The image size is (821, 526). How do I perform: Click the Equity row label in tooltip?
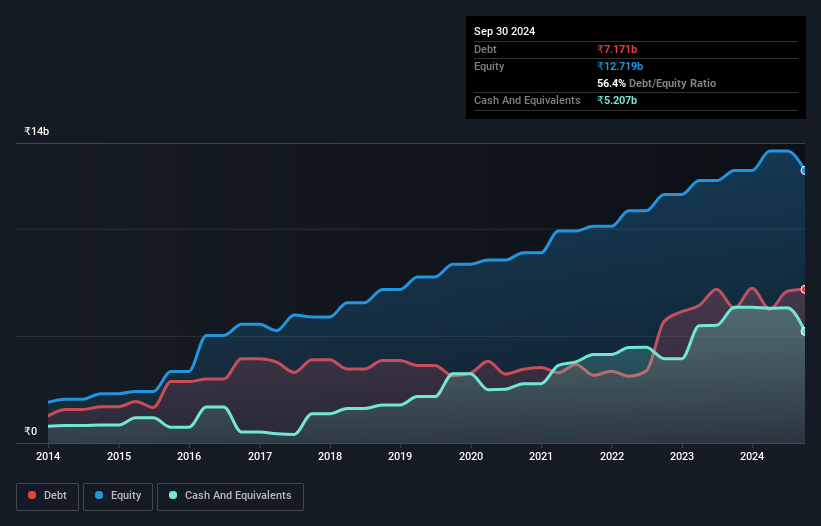[489, 66]
